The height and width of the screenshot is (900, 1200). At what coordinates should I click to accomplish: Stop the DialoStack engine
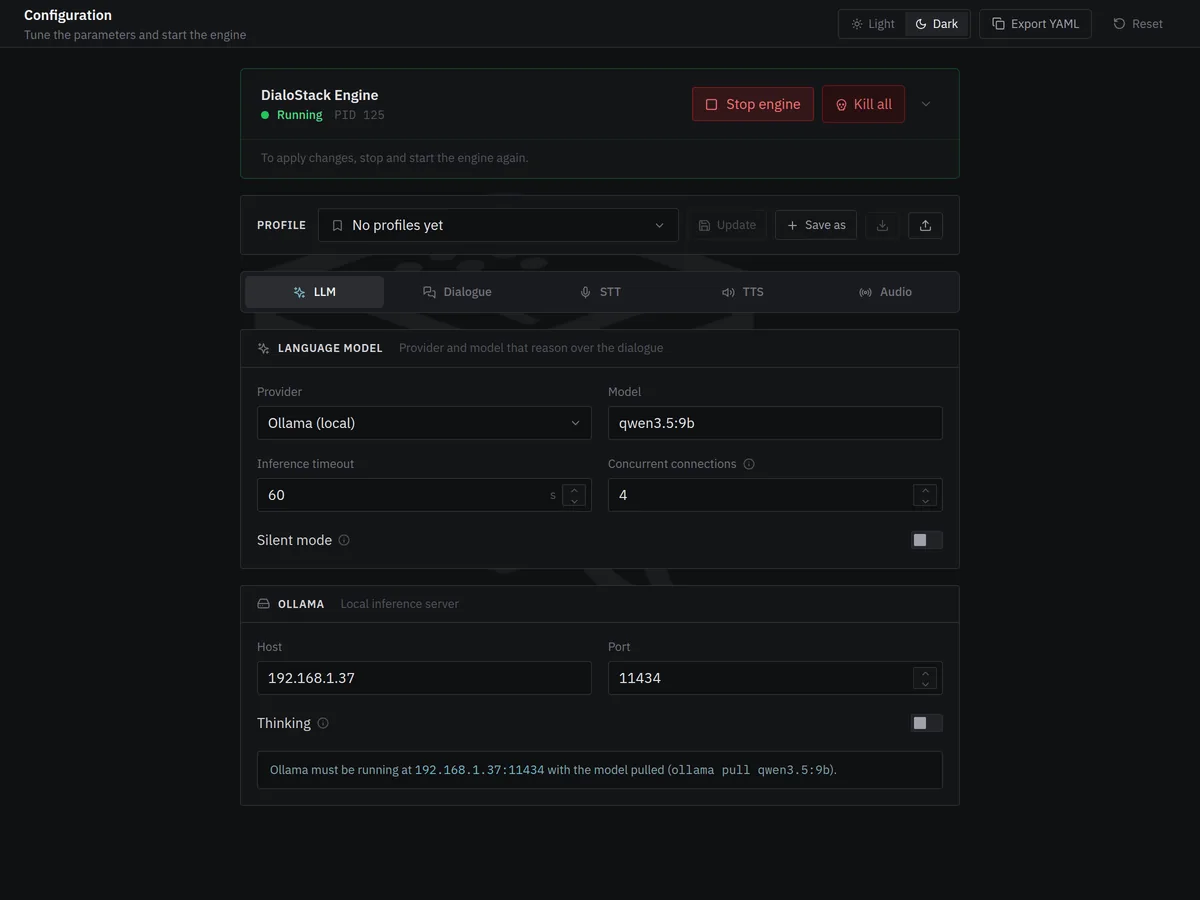click(x=753, y=104)
